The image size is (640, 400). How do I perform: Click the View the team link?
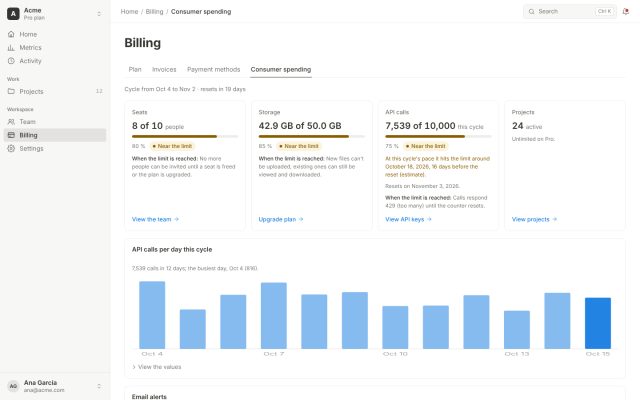[155, 219]
